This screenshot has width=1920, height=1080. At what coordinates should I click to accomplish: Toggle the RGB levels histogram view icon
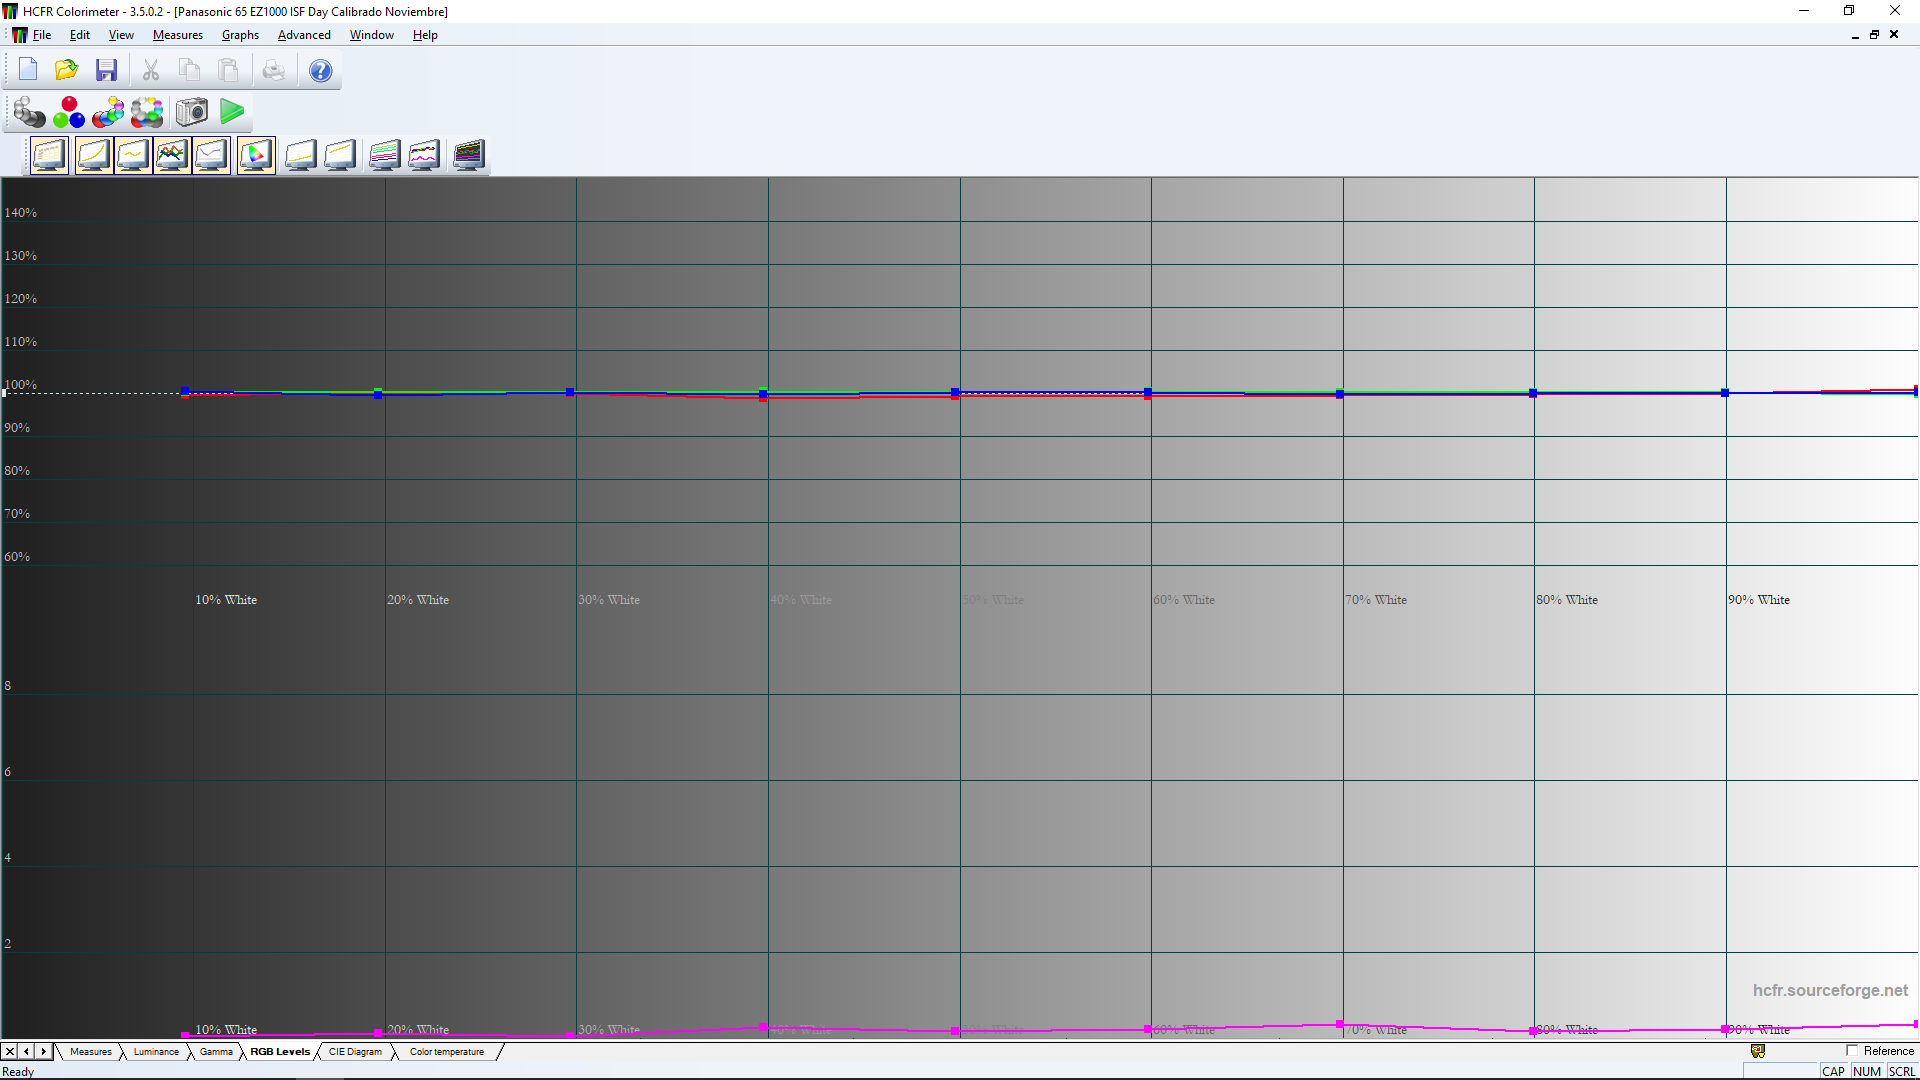click(172, 155)
